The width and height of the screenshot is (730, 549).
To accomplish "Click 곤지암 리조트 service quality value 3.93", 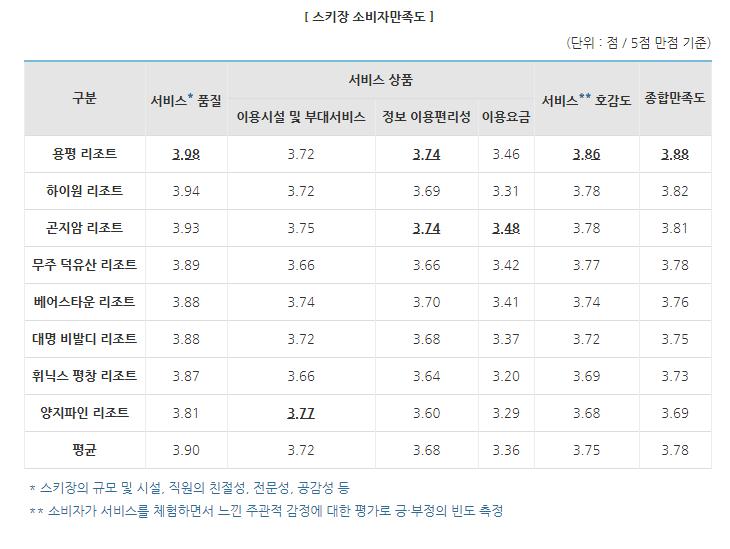I will (186, 229).
